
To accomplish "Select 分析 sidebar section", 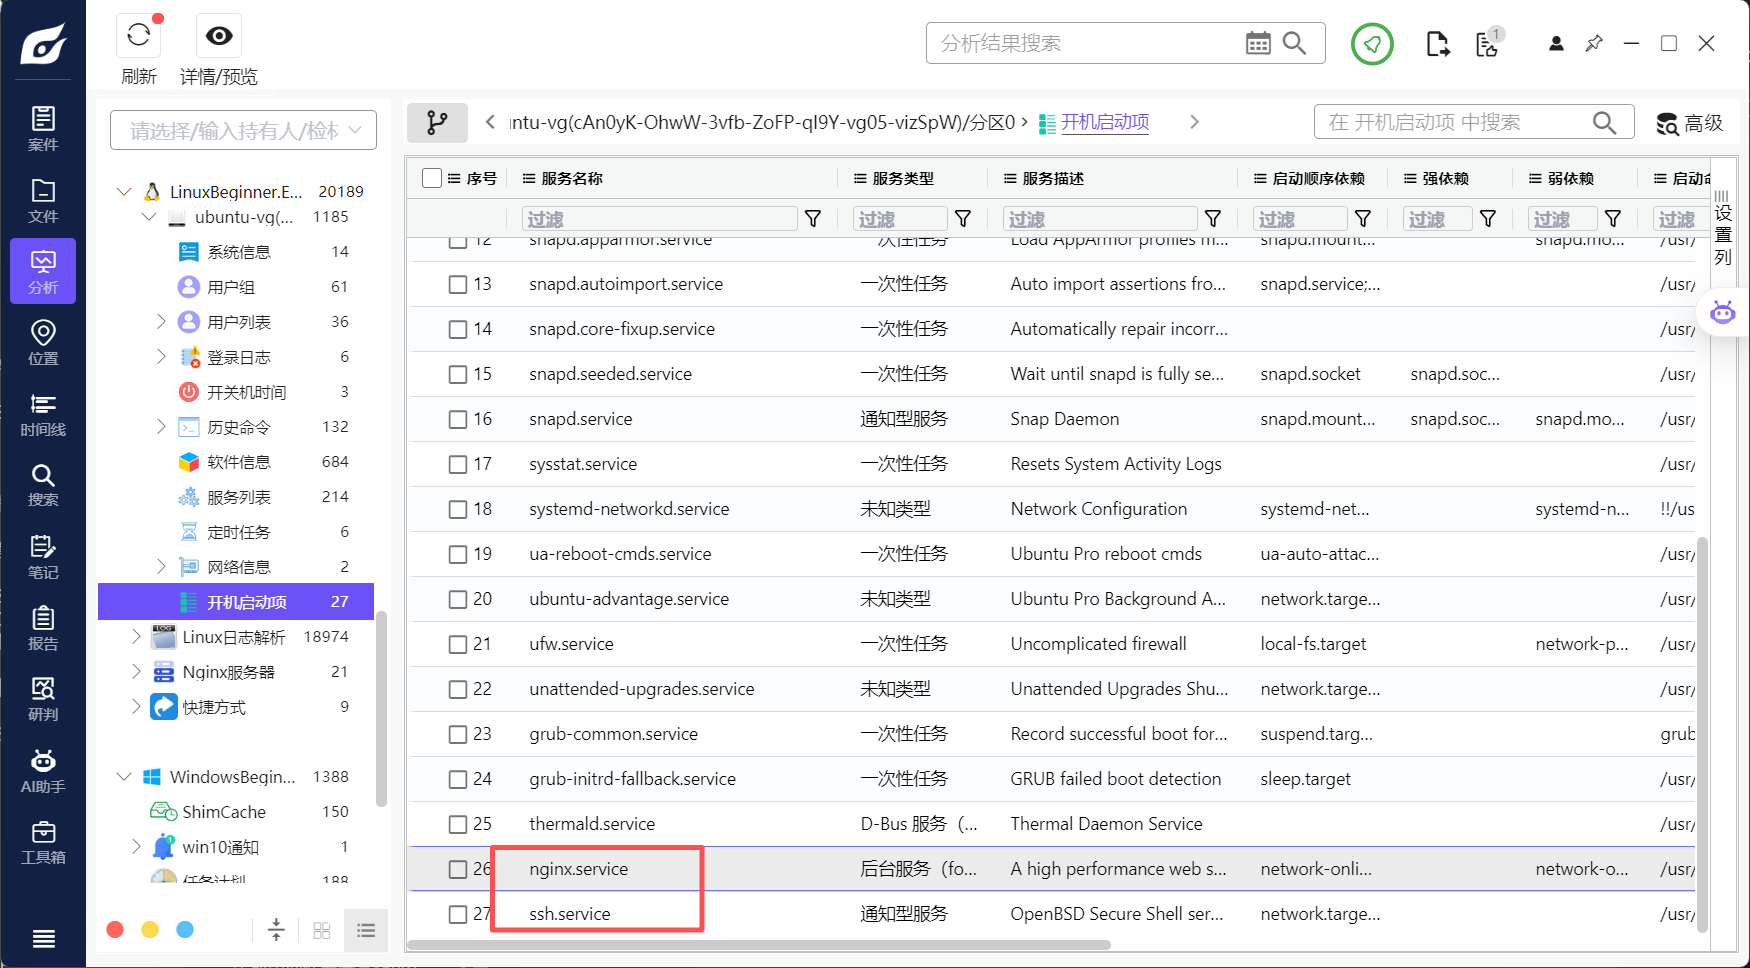I will pyautogui.click(x=43, y=271).
